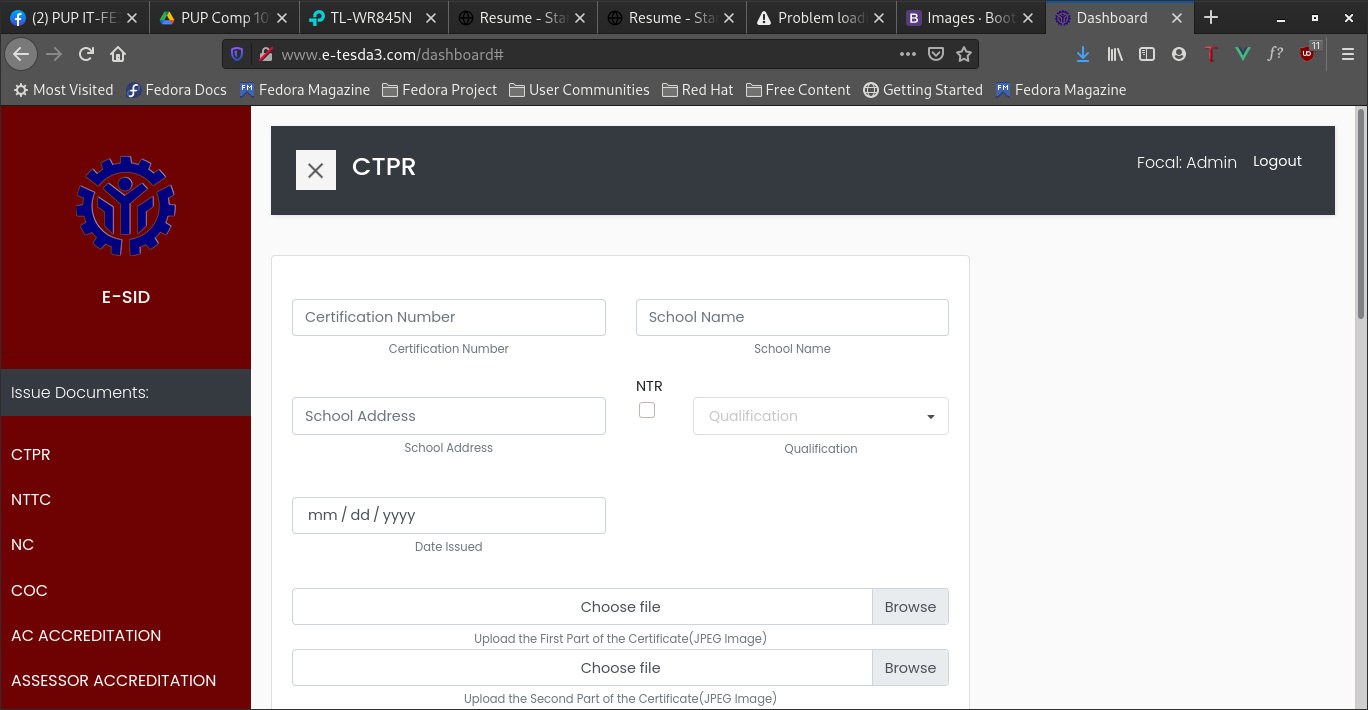Screen dimensions: 1368x710
Task: Select NTTC in the sidebar menu
Action: pos(31,499)
